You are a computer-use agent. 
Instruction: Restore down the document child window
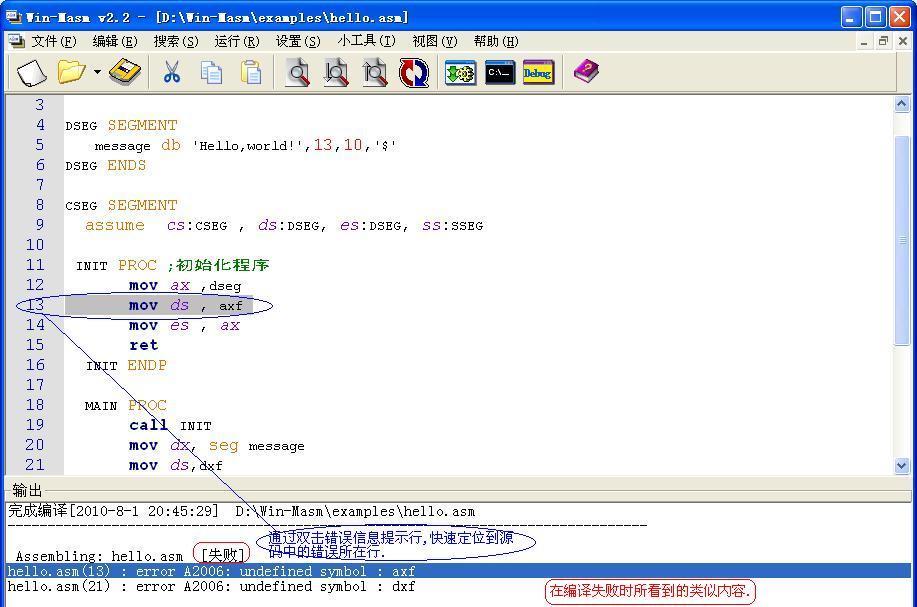pos(883,42)
